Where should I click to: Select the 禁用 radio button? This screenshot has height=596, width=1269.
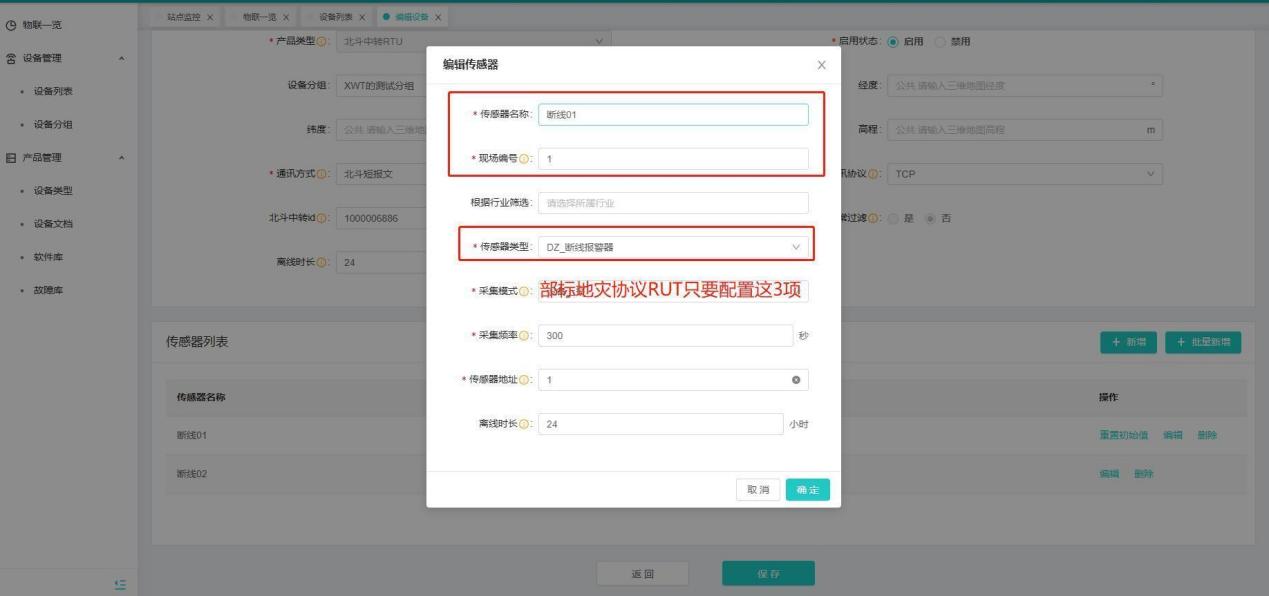pos(941,41)
